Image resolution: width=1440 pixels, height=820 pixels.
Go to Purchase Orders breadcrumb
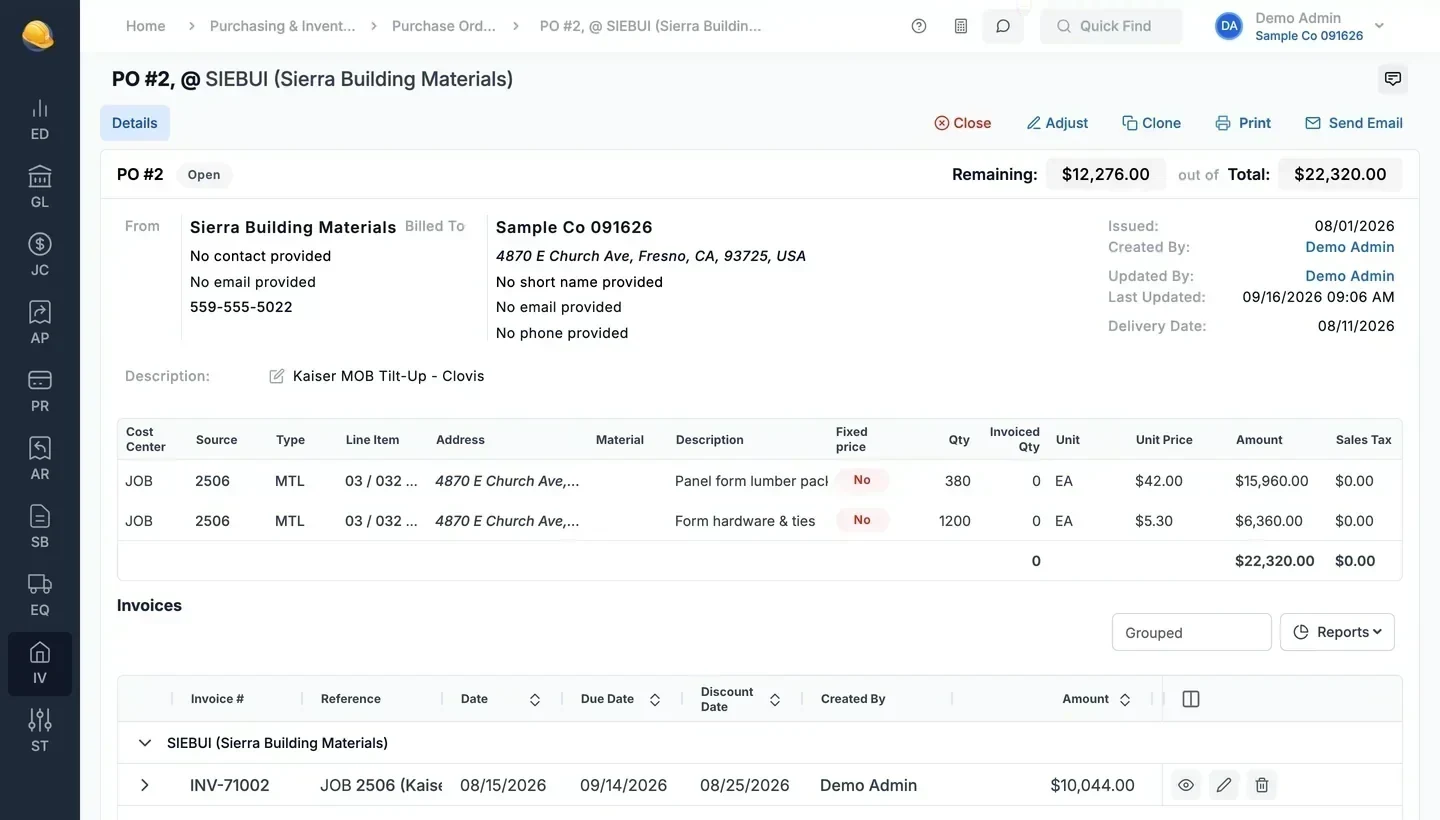coord(443,26)
